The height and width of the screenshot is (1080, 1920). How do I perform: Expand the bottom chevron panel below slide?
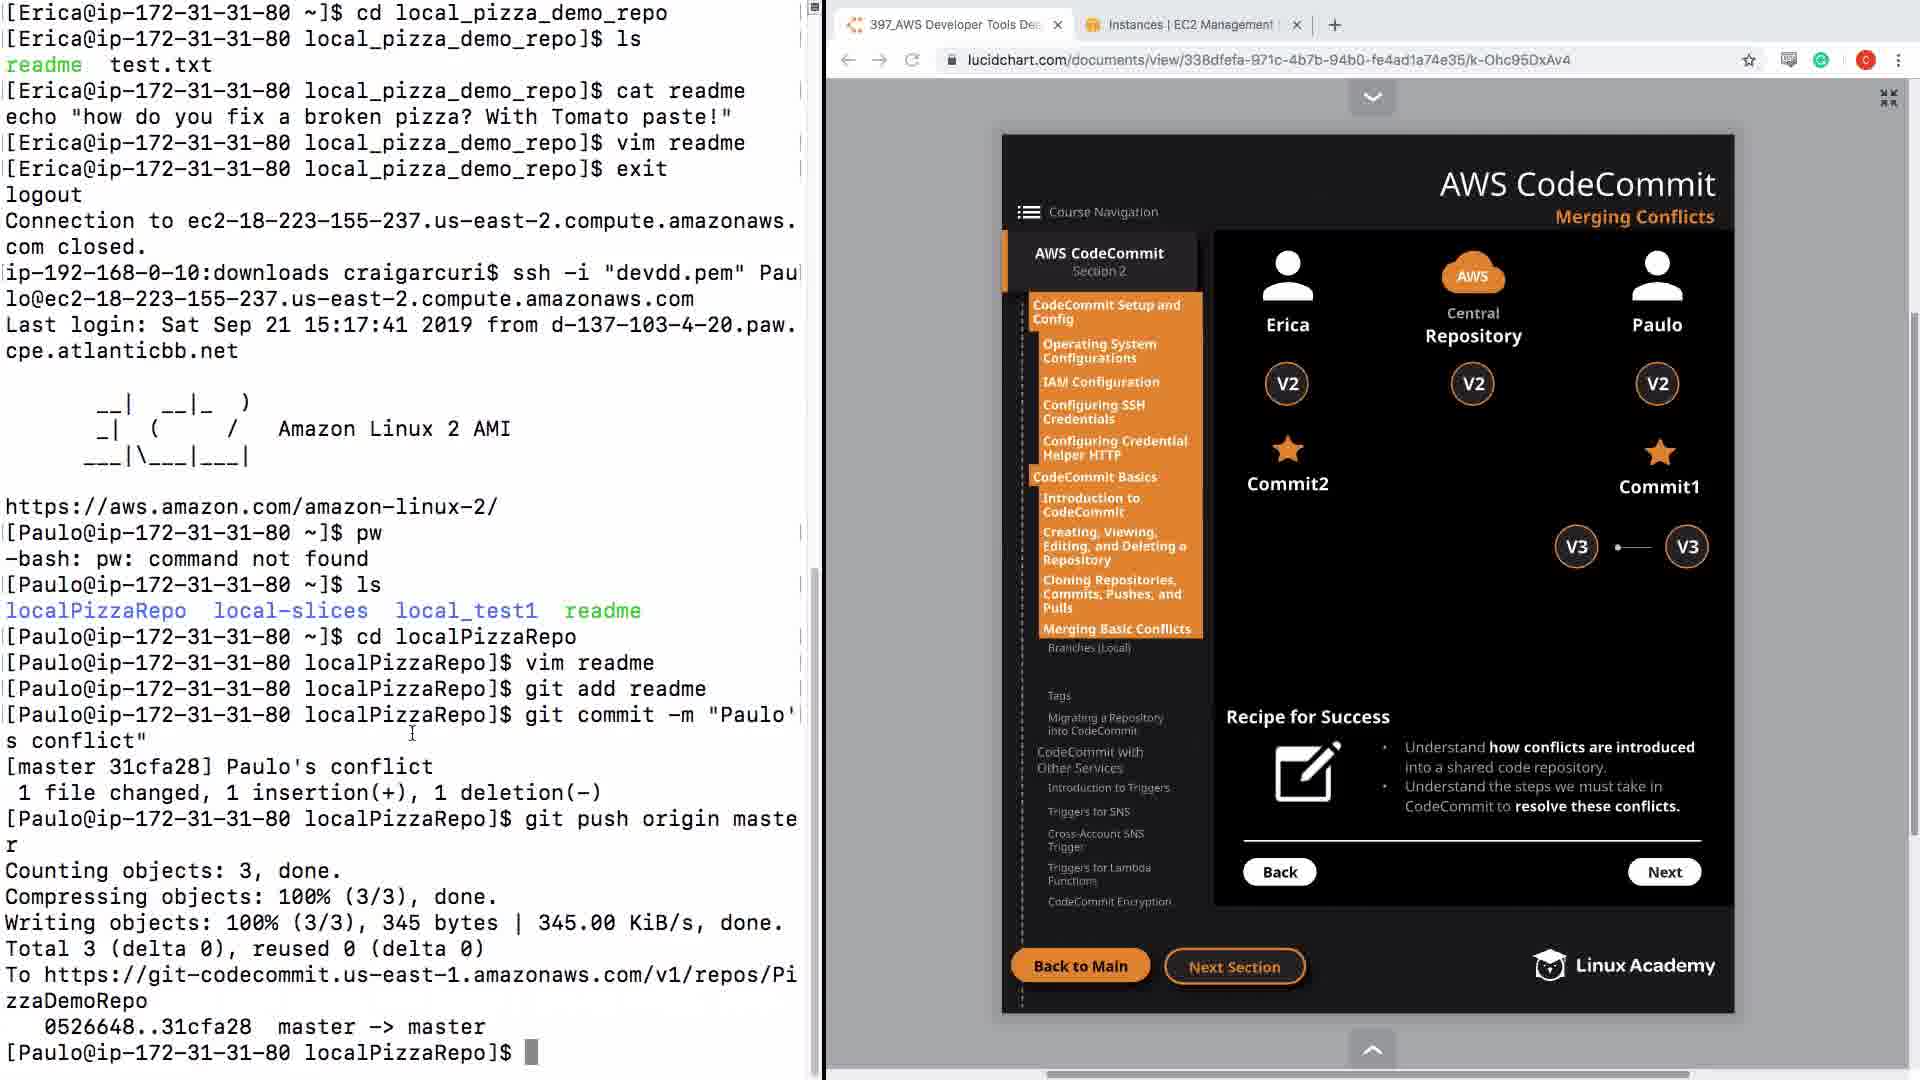(1372, 1049)
